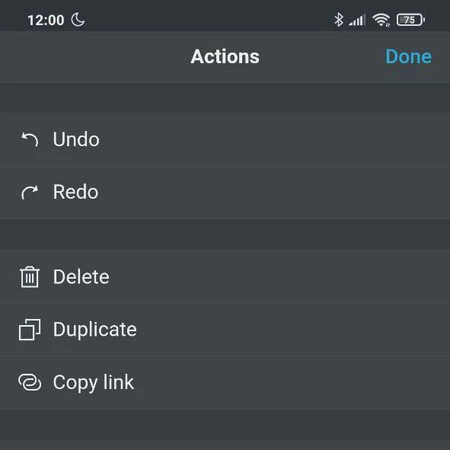Choose Duplicate from the actions list
Screen dimensions: 450x450
click(x=225, y=329)
